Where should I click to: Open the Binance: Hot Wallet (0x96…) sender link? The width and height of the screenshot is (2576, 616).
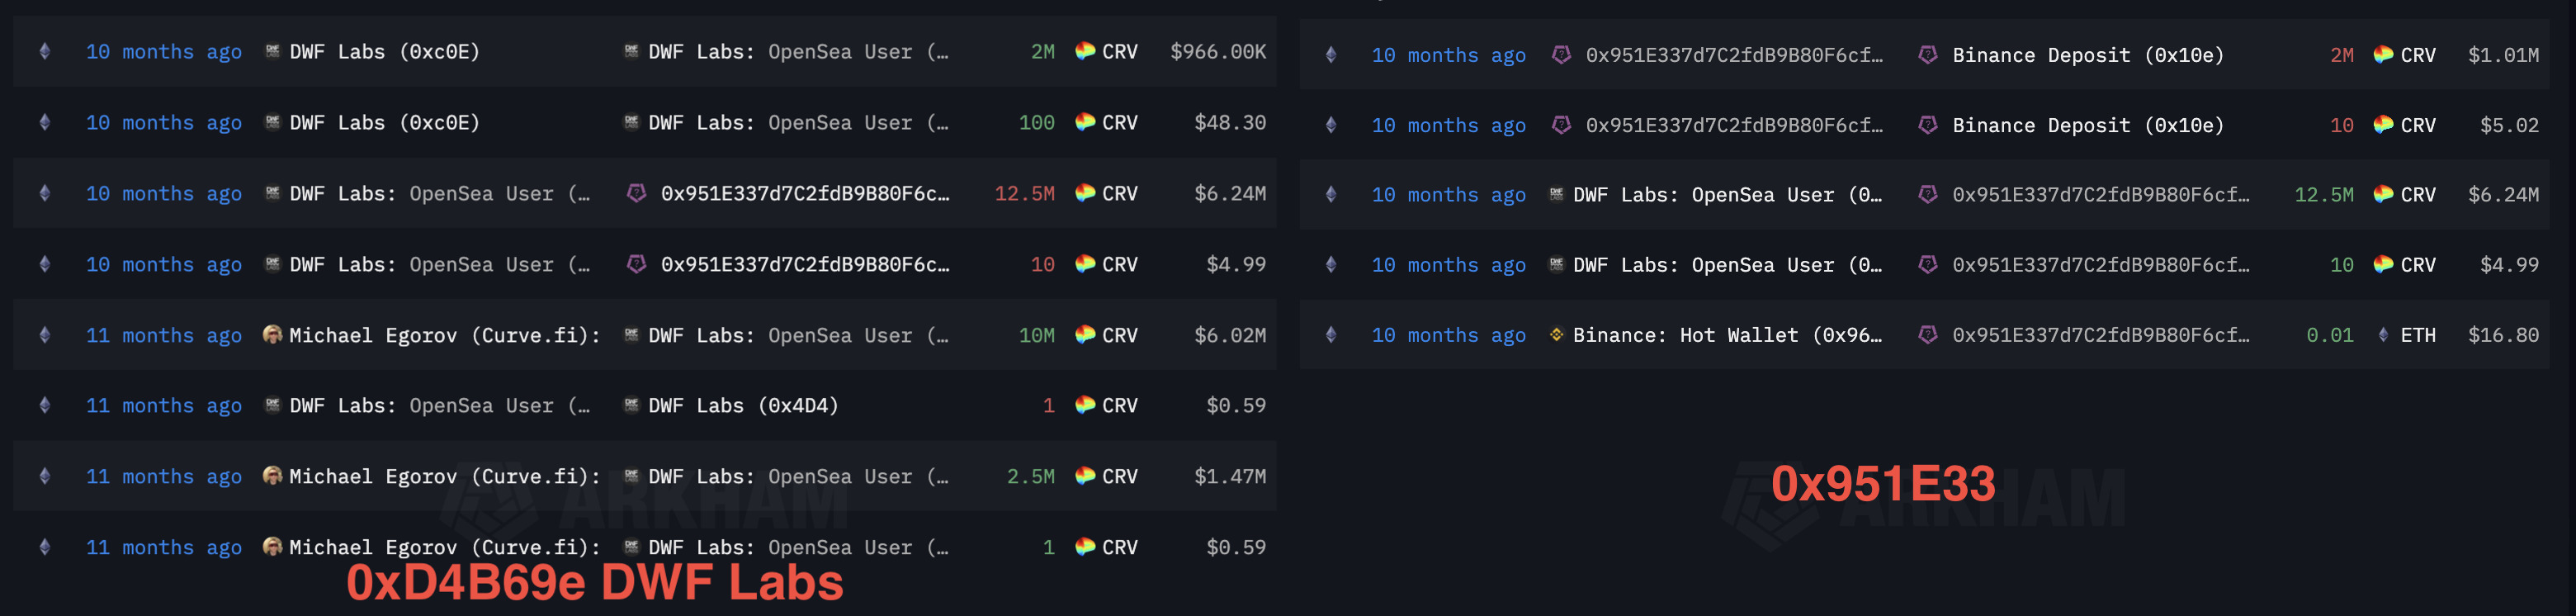point(1727,335)
